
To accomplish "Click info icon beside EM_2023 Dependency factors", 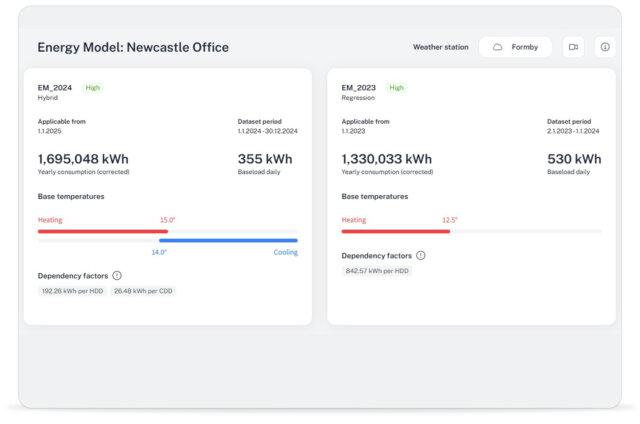I will [421, 255].
